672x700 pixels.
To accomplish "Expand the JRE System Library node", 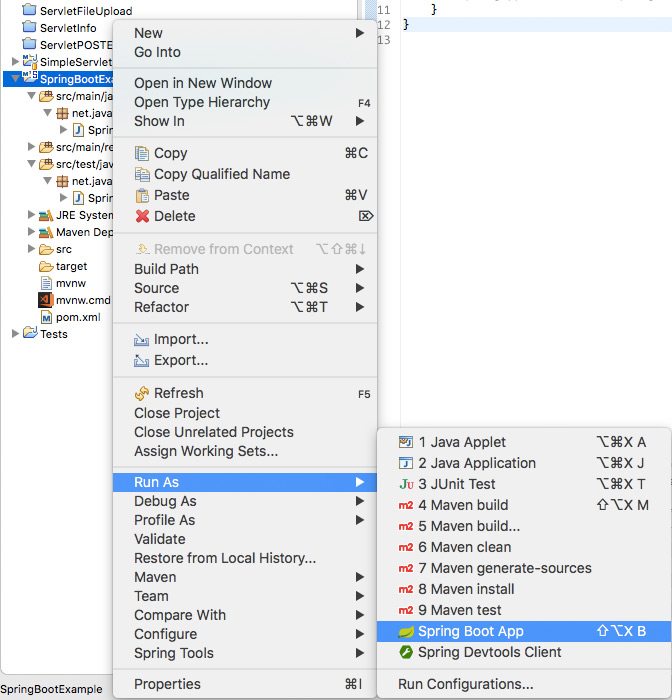I will point(31,215).
